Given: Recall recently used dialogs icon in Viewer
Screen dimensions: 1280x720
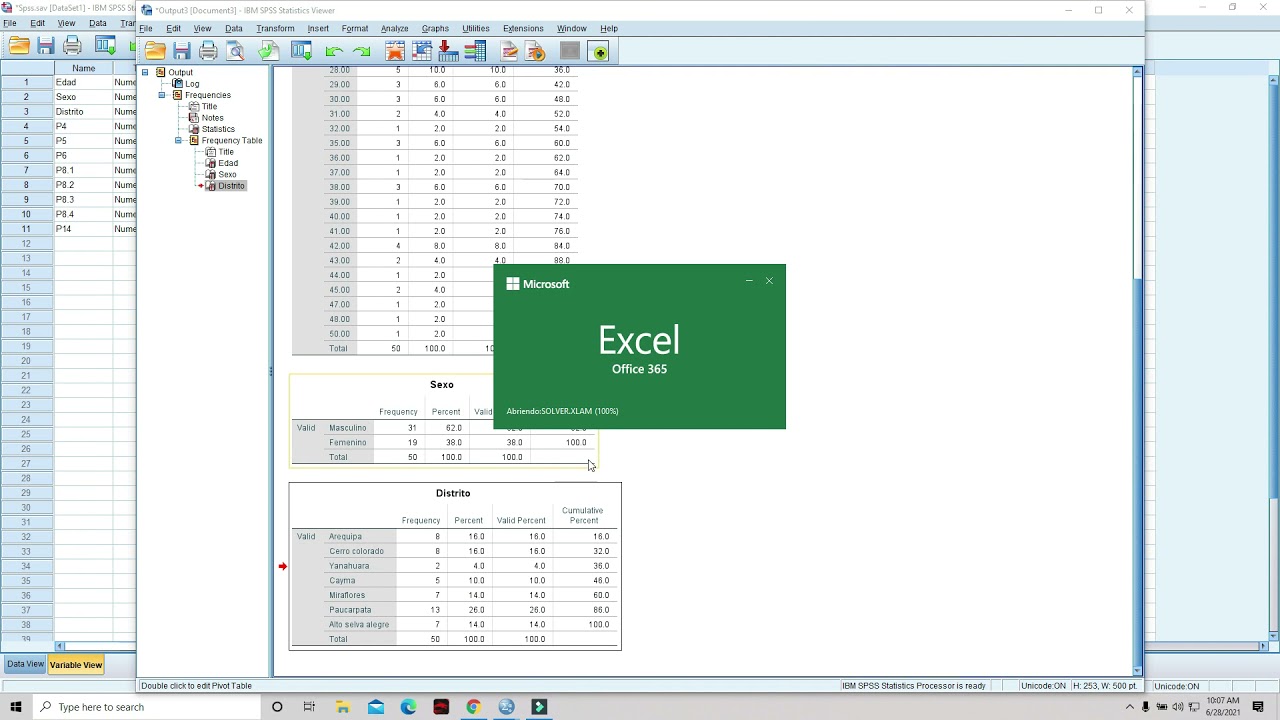Looking at the screenshot, I should tap(301, 51).
